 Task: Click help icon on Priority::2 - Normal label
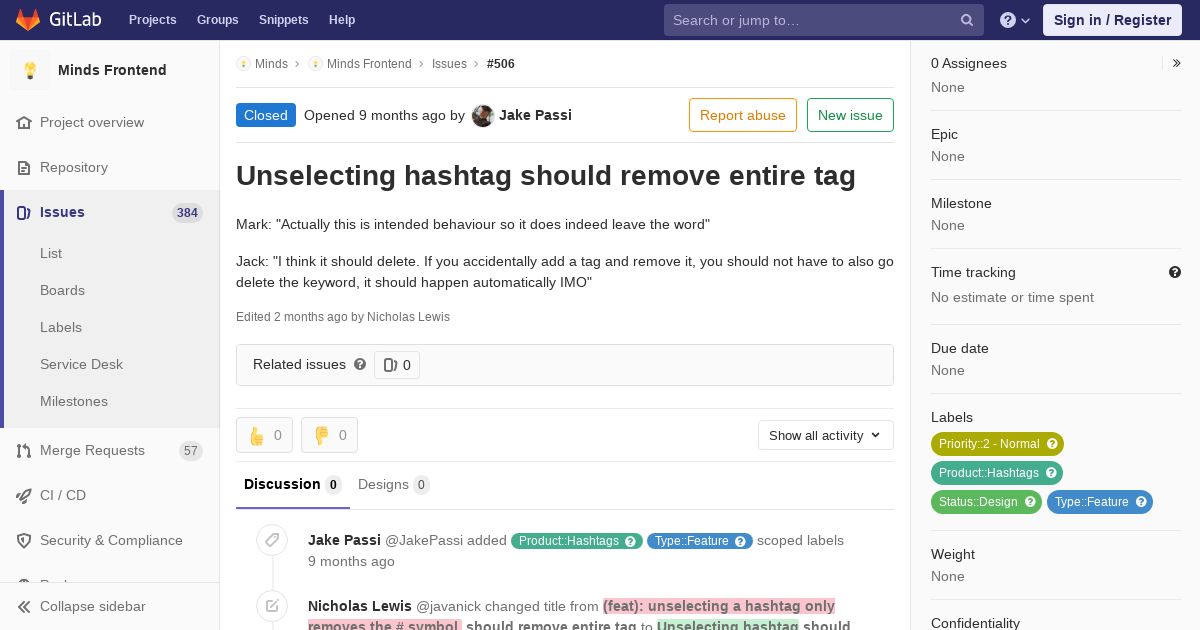coord(1052,444)
